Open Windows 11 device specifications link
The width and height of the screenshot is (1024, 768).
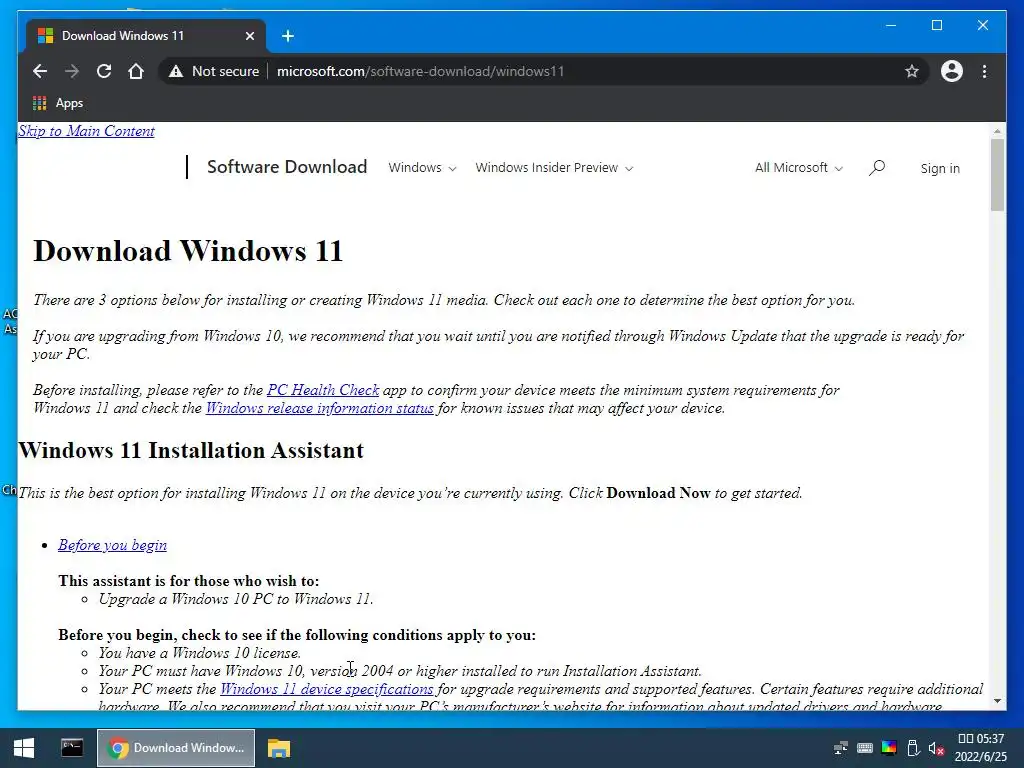point(327,689)
